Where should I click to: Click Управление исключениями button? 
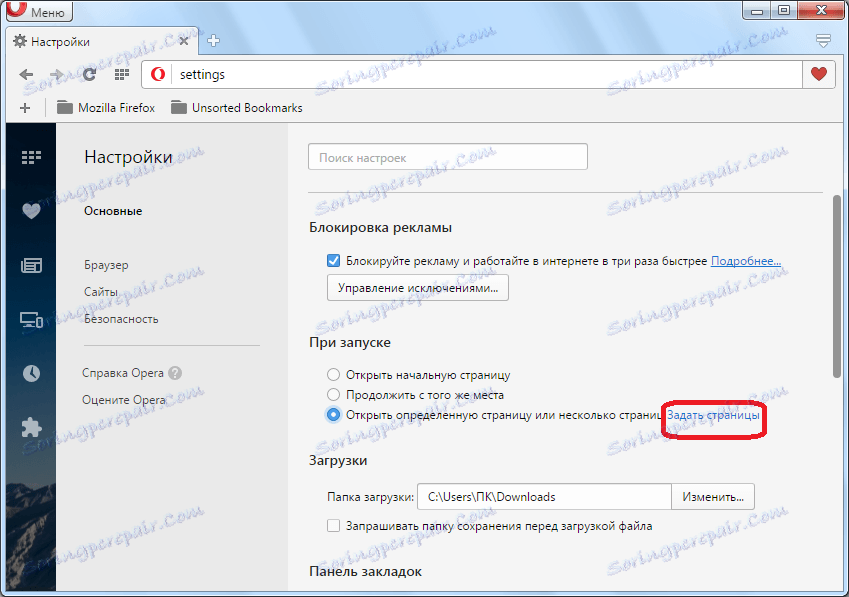417,287
